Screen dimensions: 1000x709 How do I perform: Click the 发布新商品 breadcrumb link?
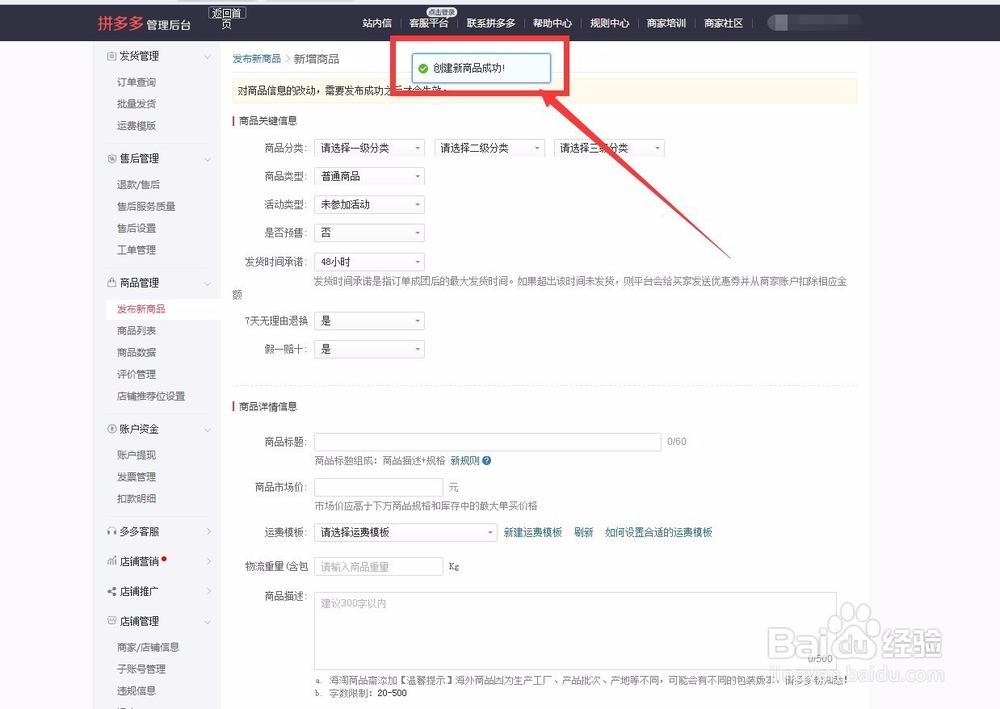(x=256, y=59)
